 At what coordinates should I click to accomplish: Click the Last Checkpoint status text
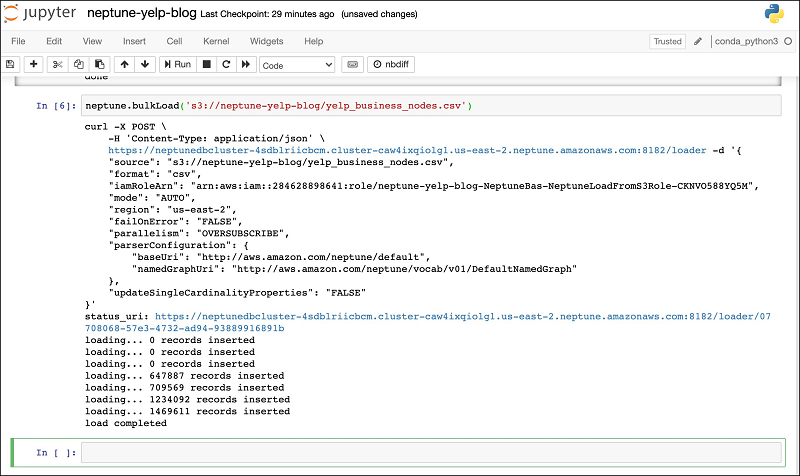[267, 14]
